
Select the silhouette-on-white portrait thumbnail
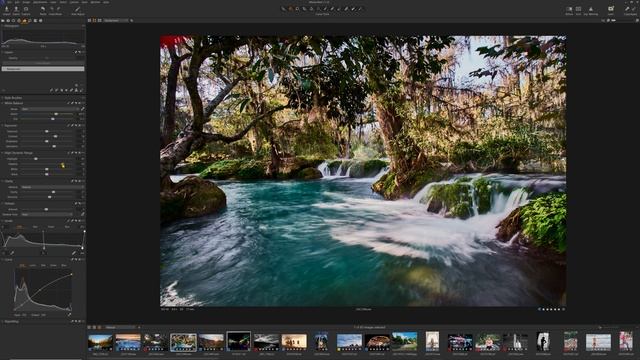click(x=543, y=342)
